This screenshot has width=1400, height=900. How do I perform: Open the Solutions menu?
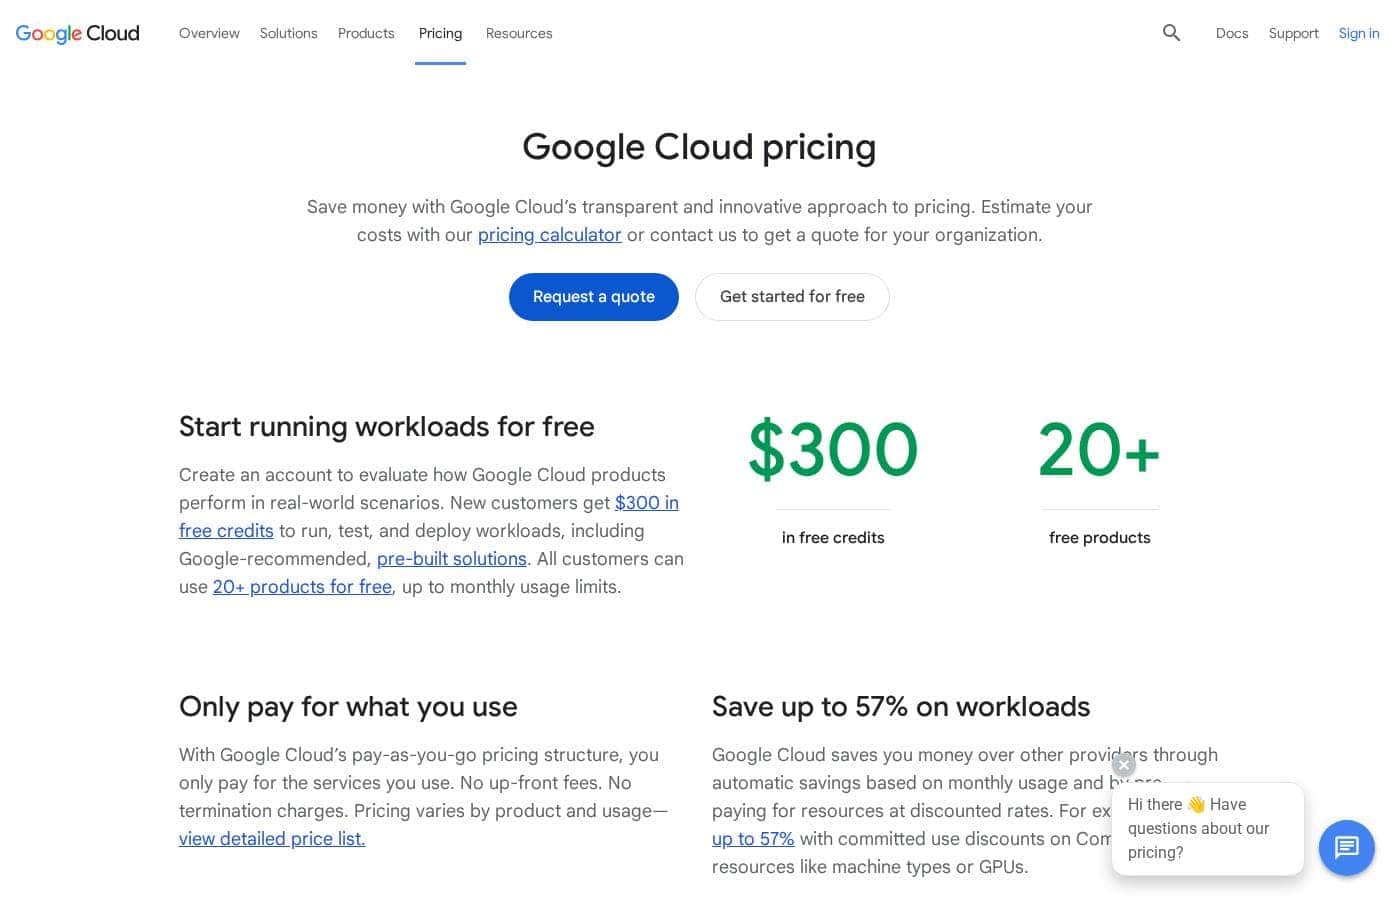pos(288,33)
